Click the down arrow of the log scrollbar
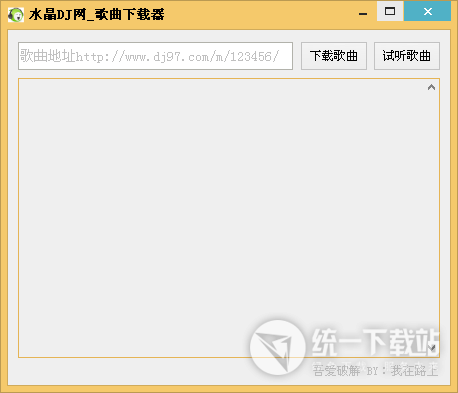 [x=433, y=348]
